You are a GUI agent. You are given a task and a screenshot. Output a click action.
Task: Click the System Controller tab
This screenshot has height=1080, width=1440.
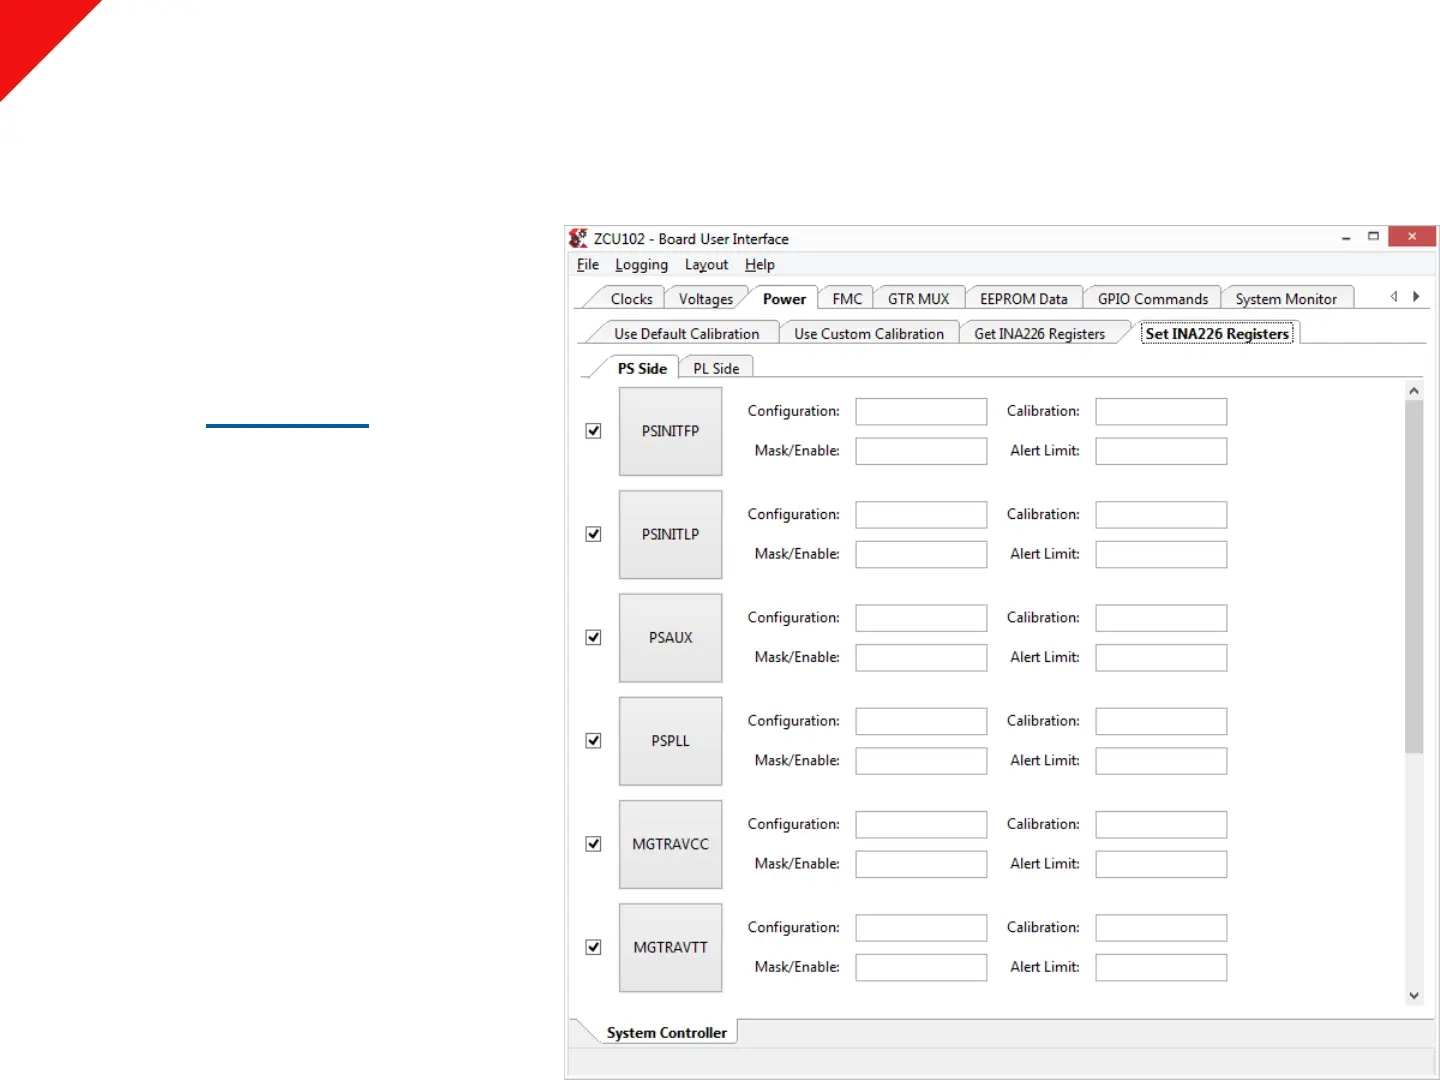point(666,1033)
